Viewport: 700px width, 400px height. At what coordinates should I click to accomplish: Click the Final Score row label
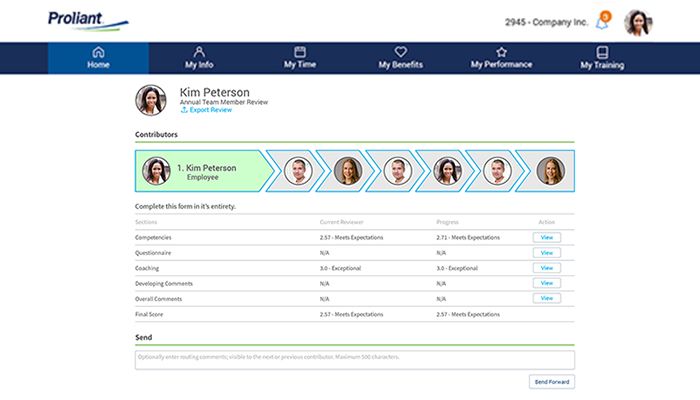[149, 314]
